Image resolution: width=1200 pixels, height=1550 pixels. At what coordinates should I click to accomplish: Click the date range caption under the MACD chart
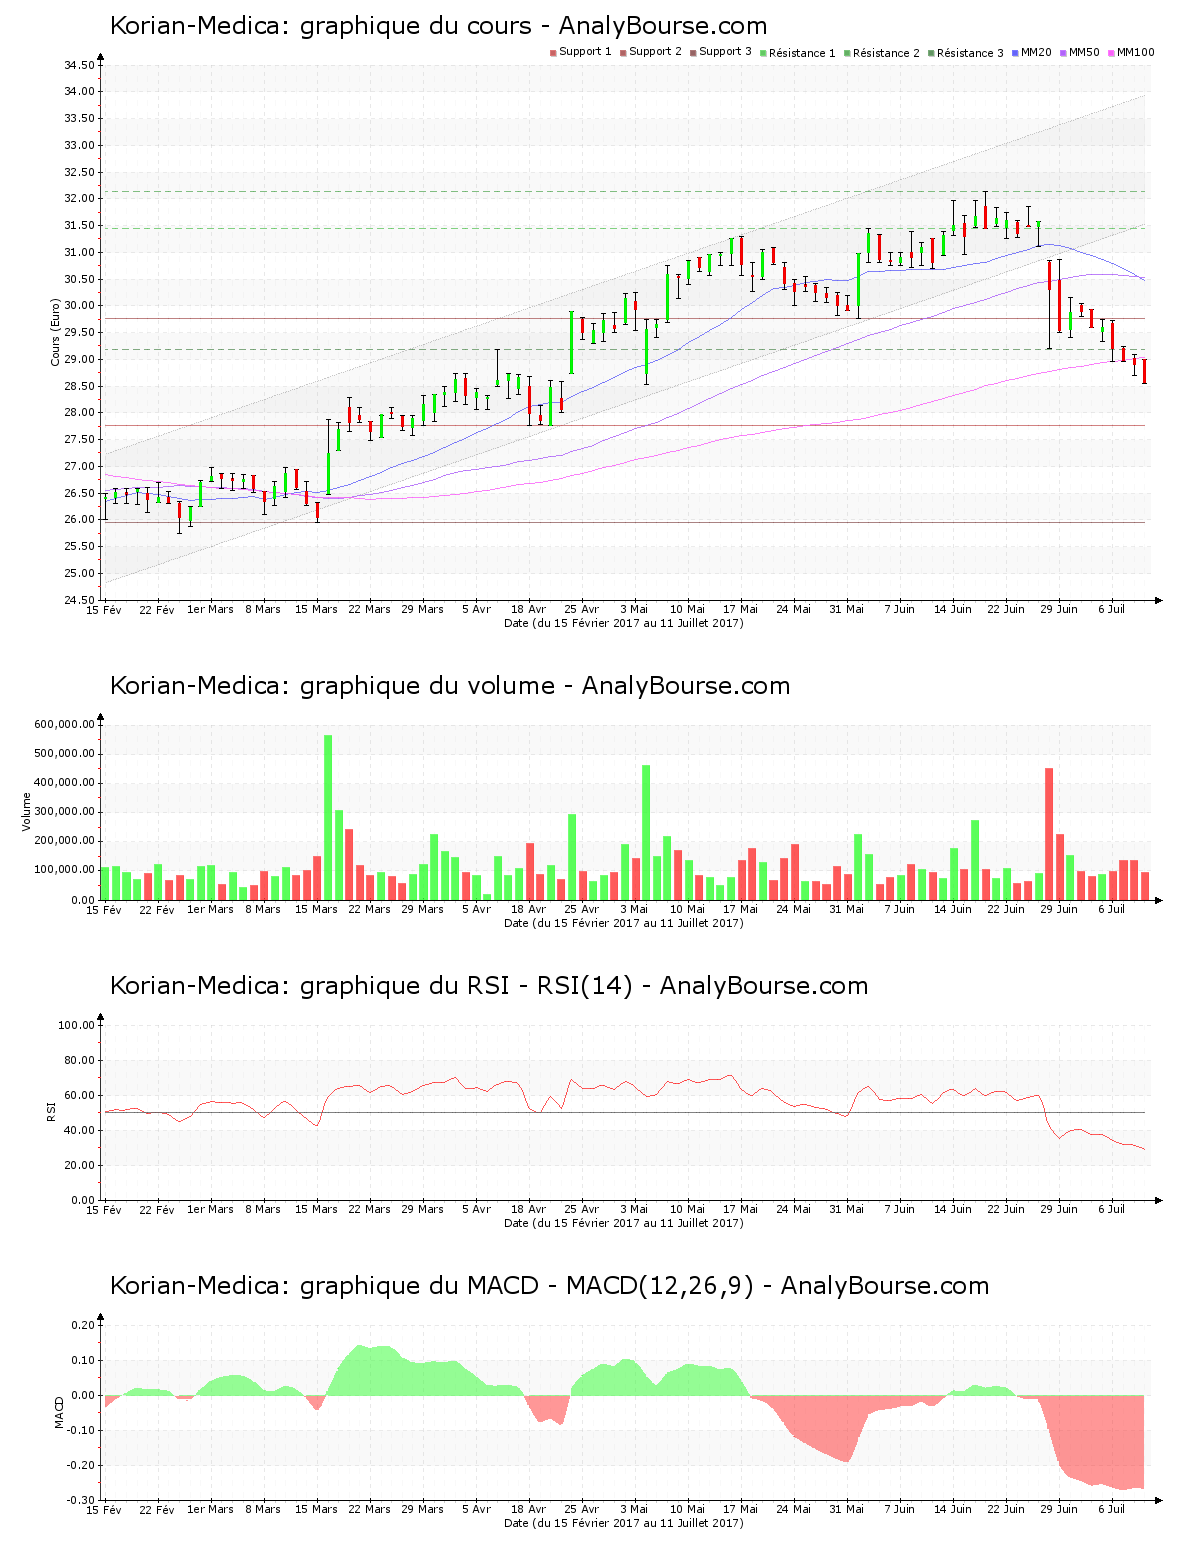click(x=623, y=1523)
